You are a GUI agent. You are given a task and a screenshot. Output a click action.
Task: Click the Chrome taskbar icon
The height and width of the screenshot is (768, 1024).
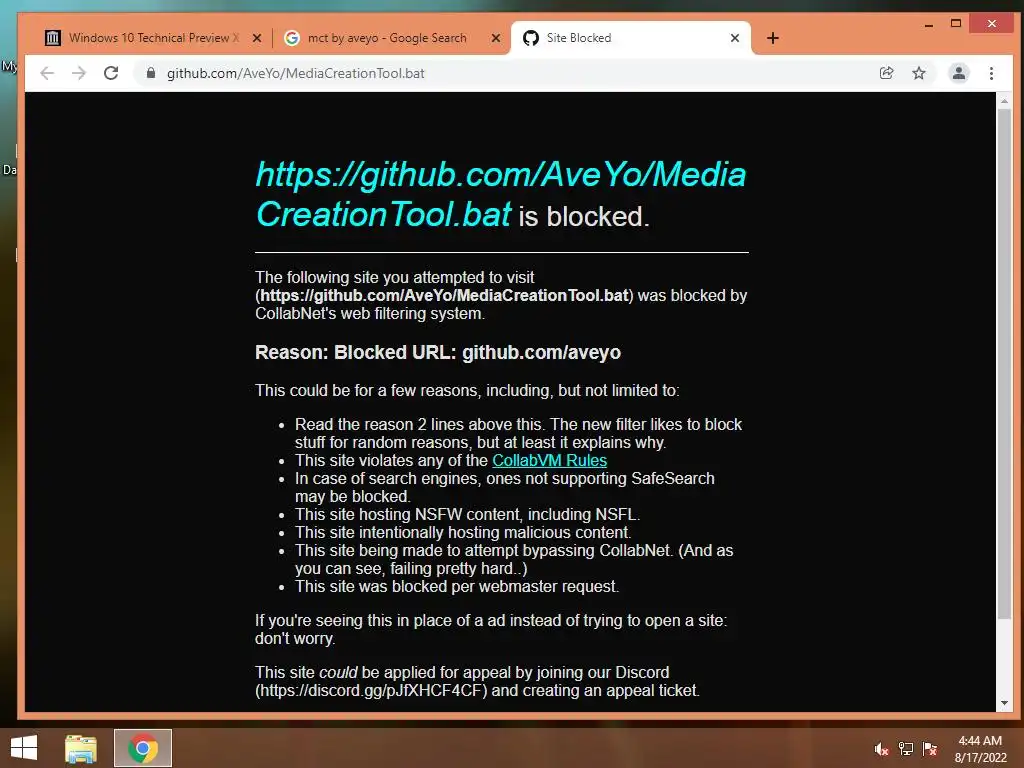(143, 748)
